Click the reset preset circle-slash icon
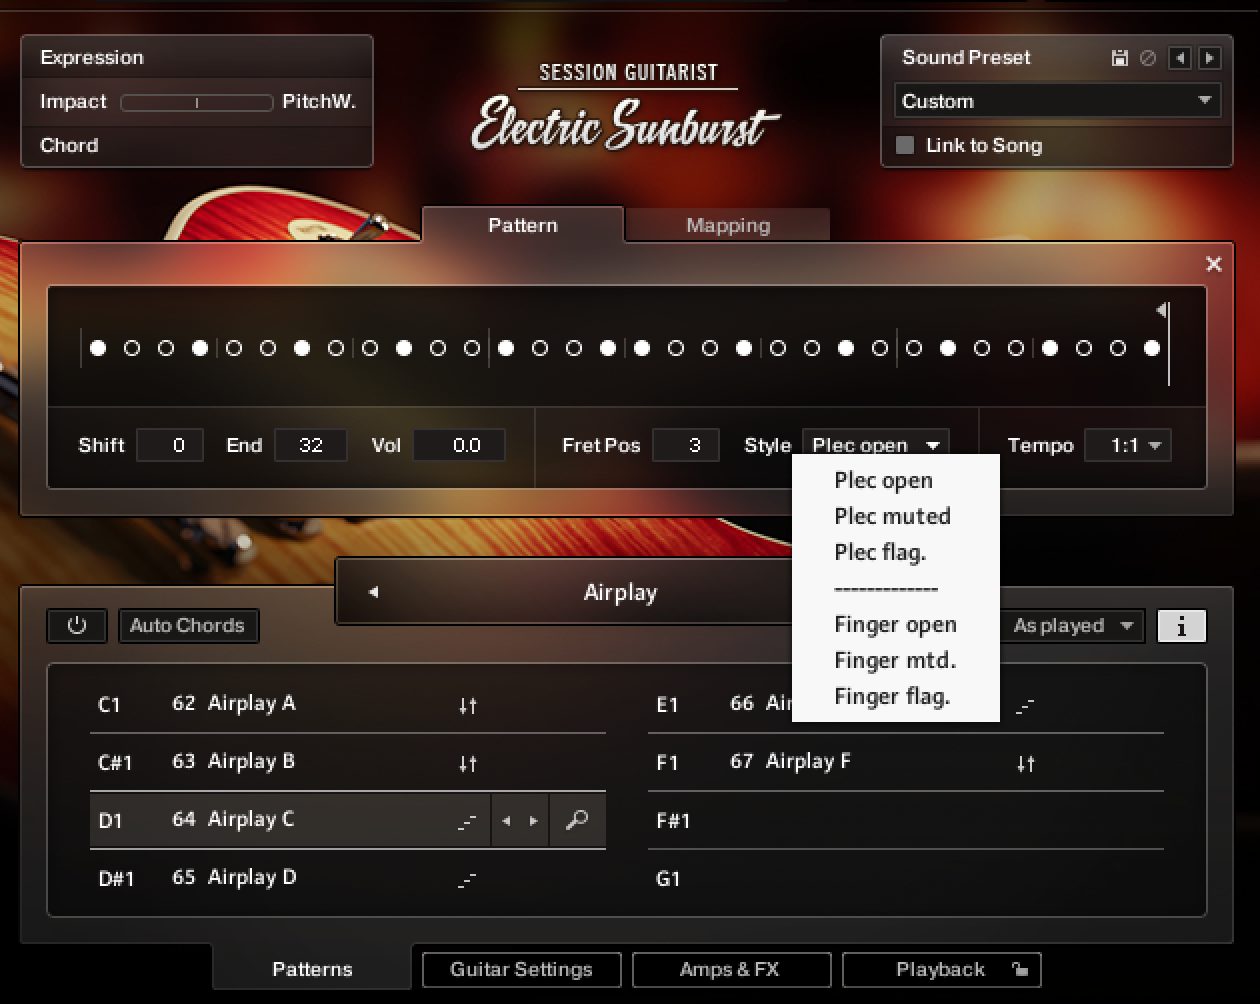Screen dimensions: 1260x1004 pos(1148,58)
